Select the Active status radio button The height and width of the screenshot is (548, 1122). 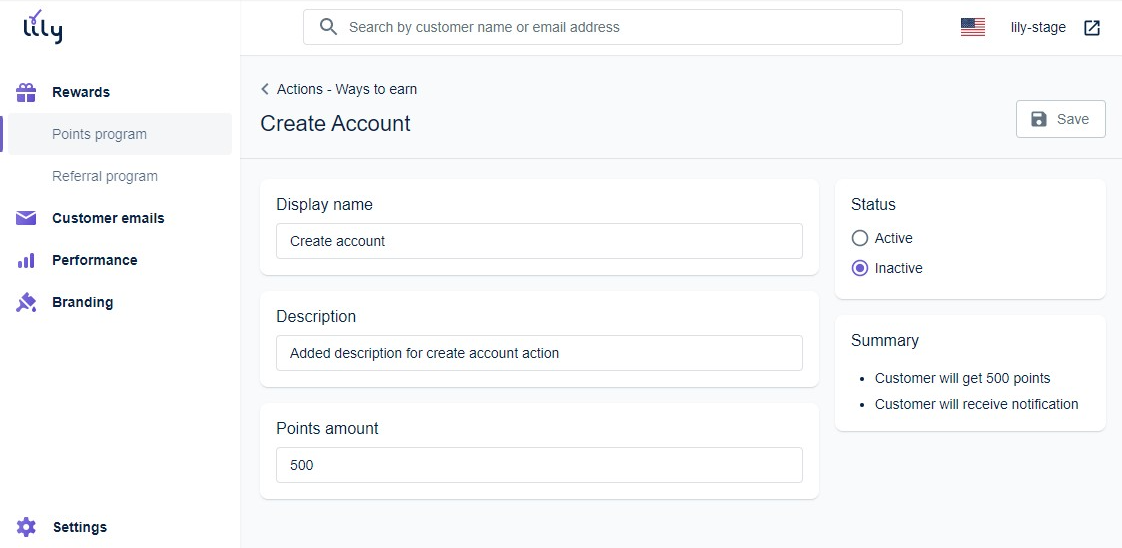pos(860,238)
